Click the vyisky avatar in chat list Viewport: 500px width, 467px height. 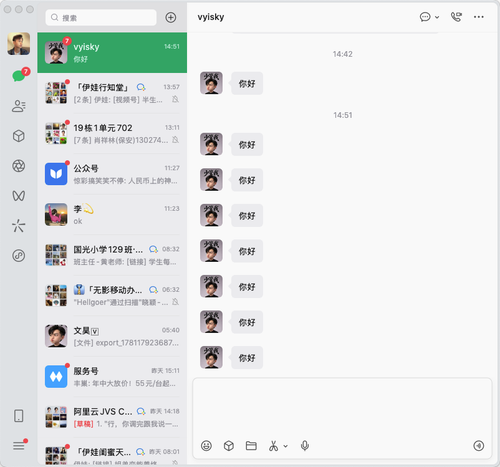pos(56,53)
